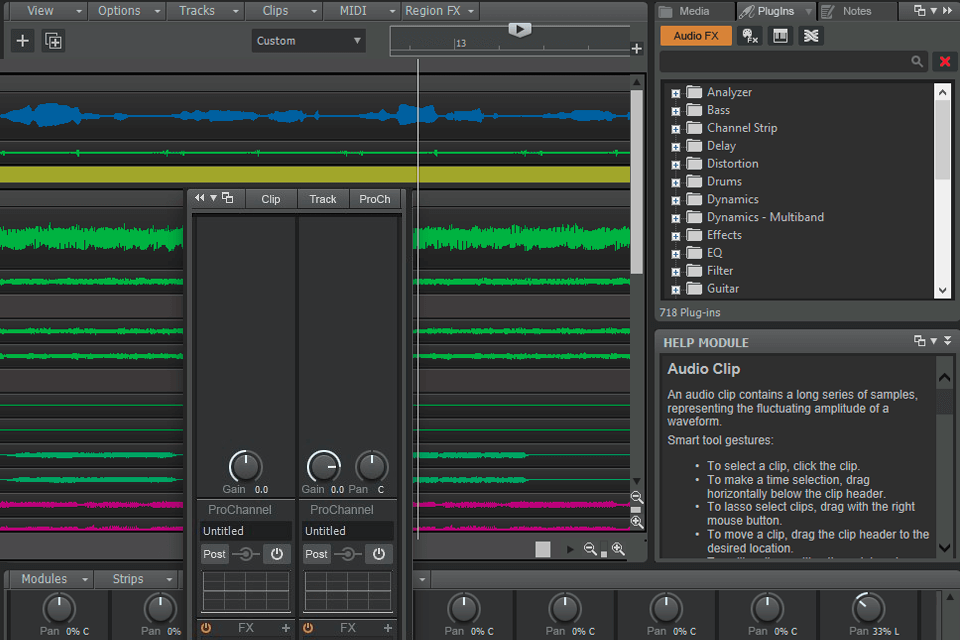Screen dimensions: 960x640
Task: Add an effect to track FX rack
Action: (x=388, y=628)
